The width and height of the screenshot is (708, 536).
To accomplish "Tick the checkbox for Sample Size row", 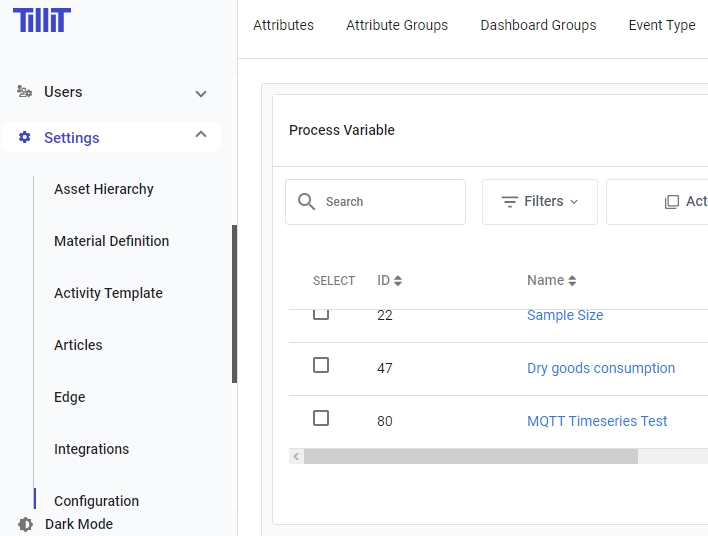I will point(321,314).
